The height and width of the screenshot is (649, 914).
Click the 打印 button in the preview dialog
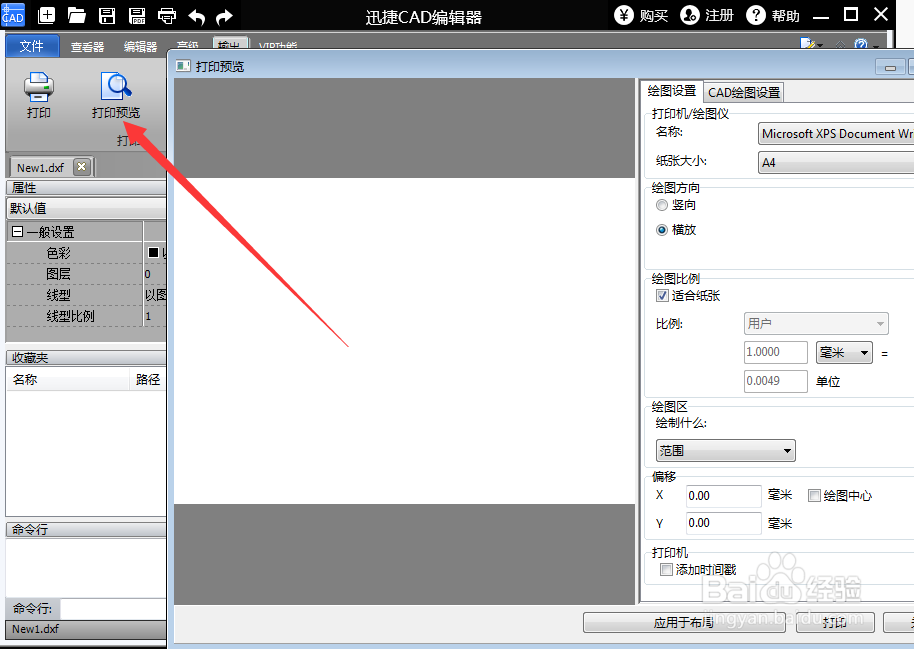click(x=835, y=623)
